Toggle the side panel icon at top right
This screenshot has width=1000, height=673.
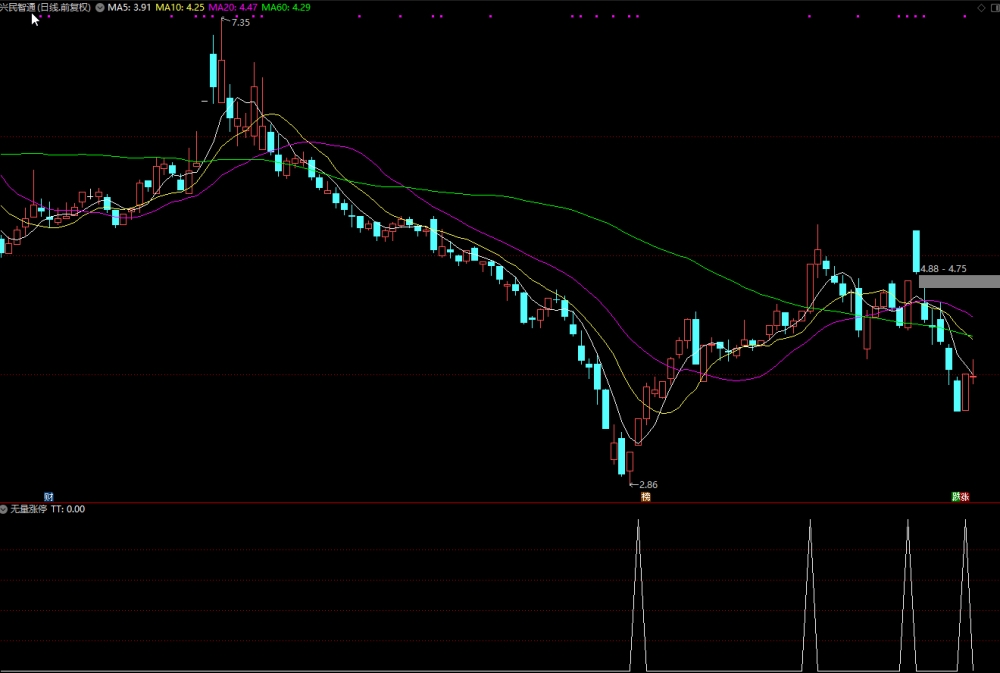[995, 8]
